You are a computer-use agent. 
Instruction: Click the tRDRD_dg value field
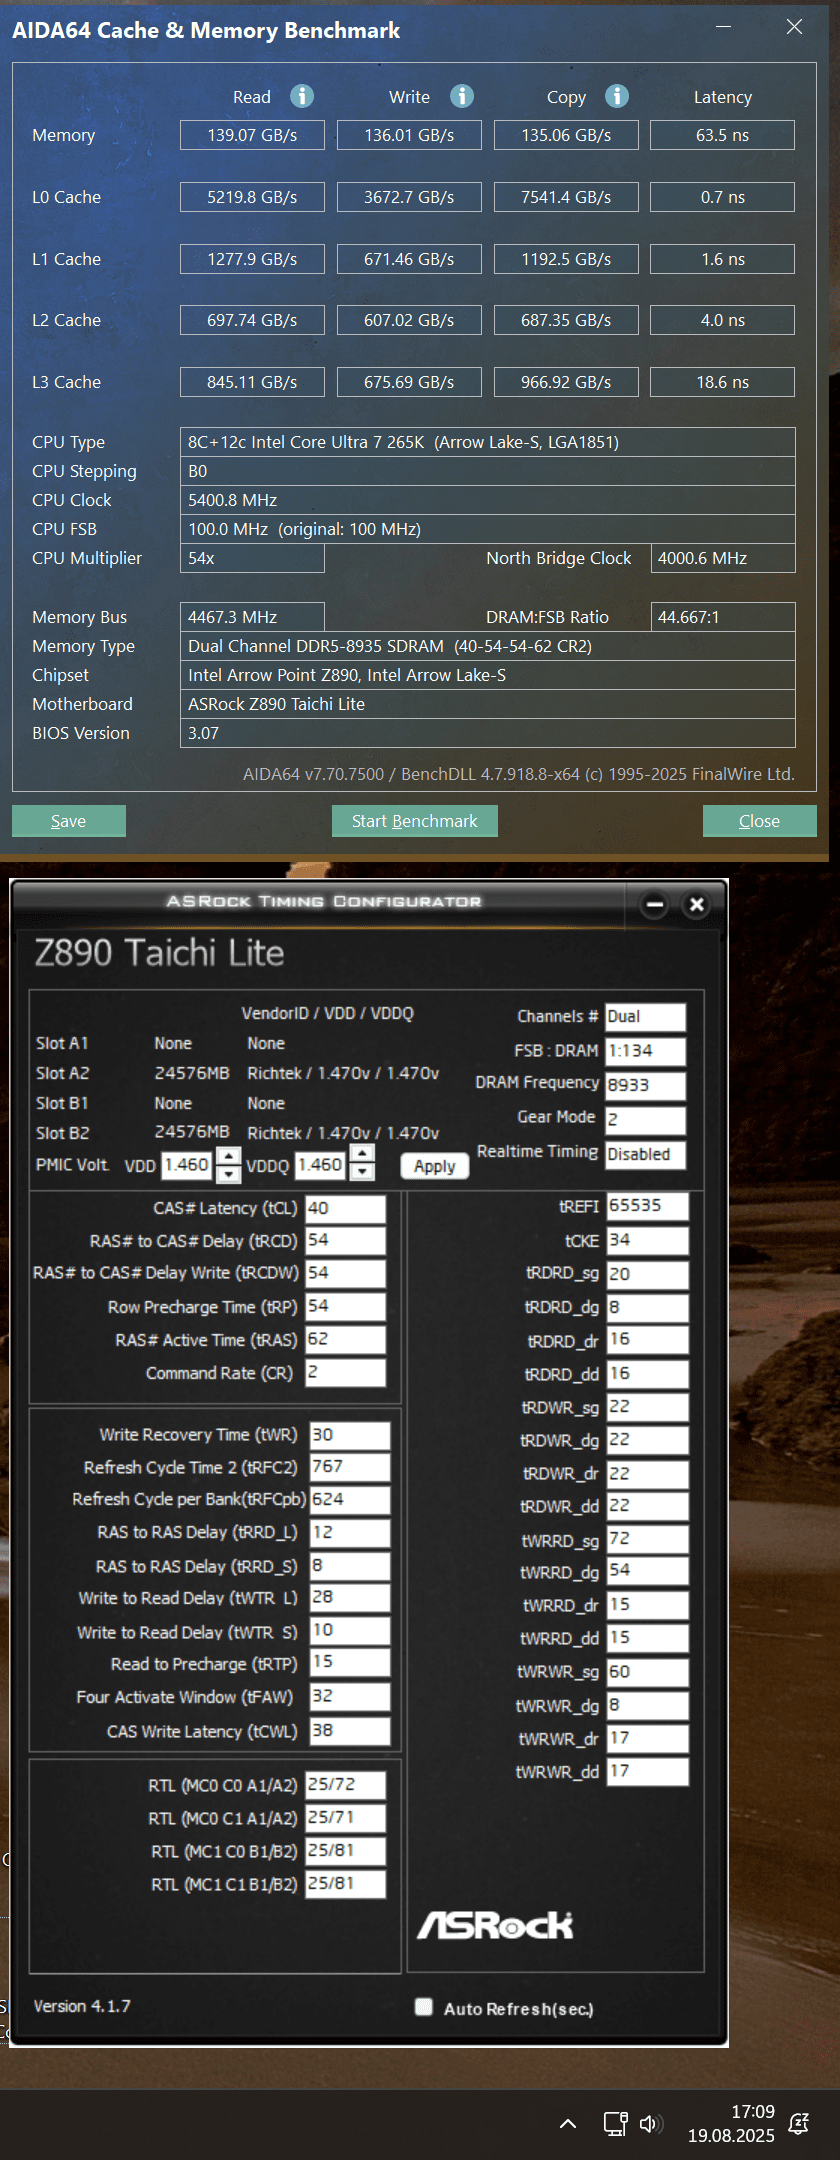click(x=647, y=1307)
